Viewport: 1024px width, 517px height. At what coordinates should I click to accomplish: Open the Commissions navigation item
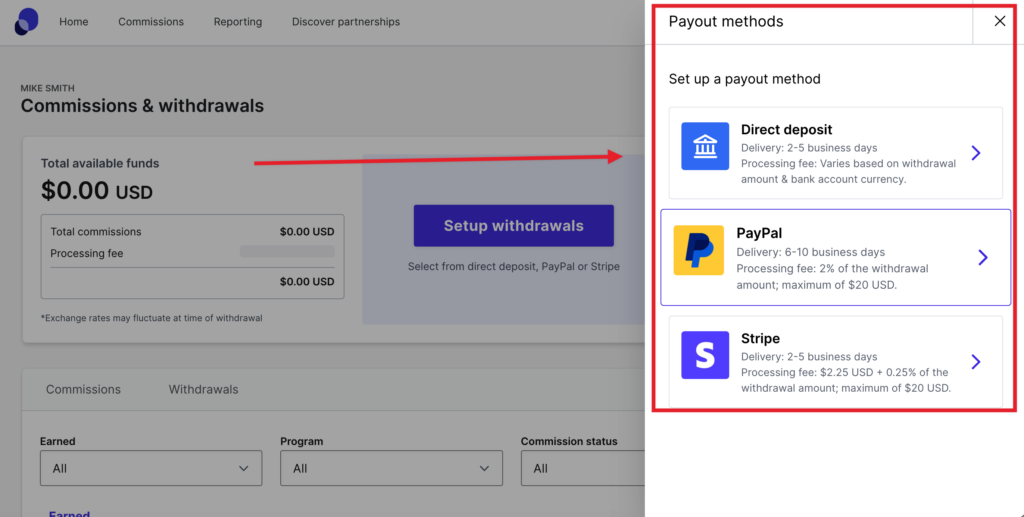151,22
